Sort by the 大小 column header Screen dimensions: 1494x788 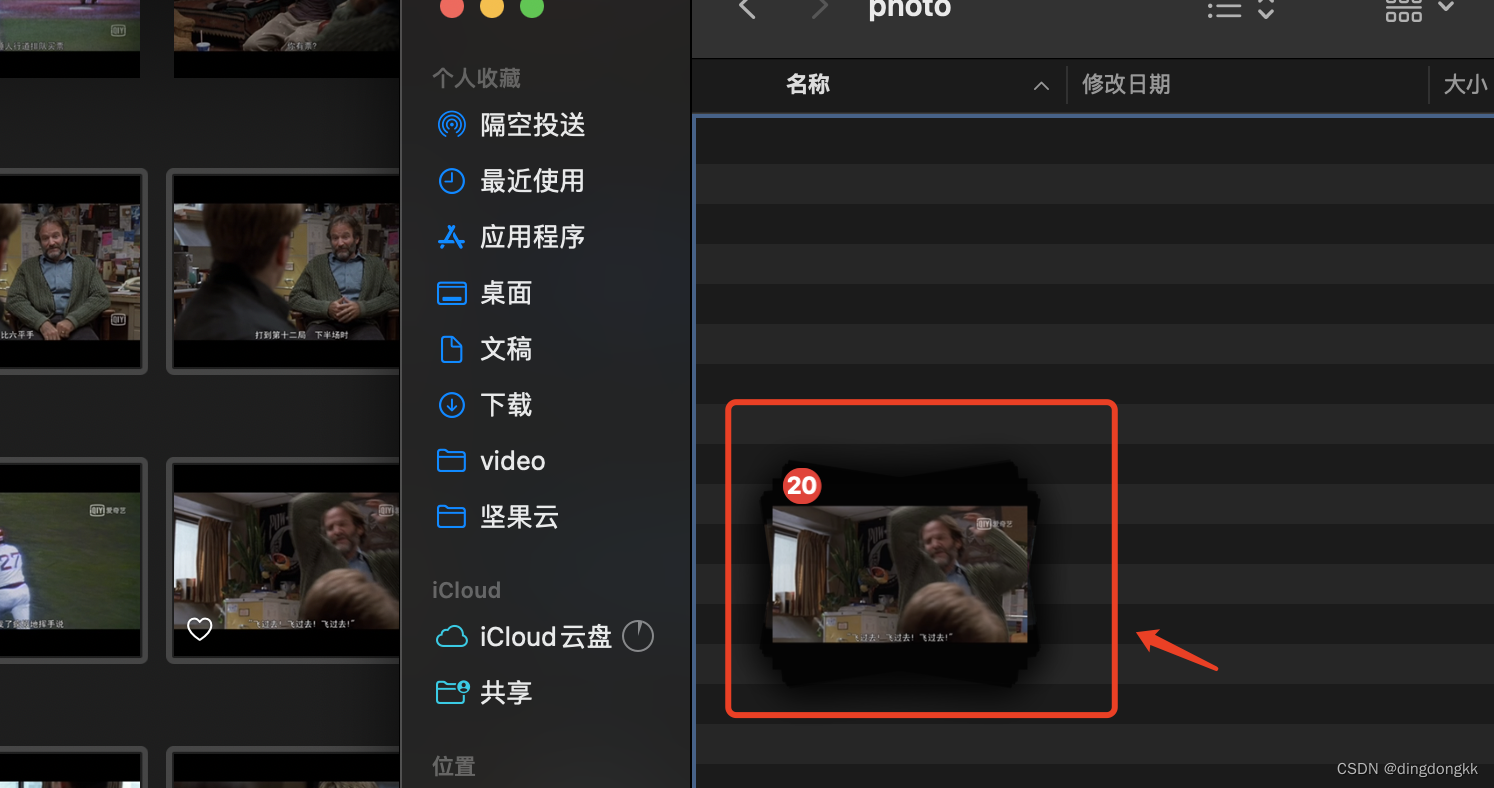[1465, 85]
